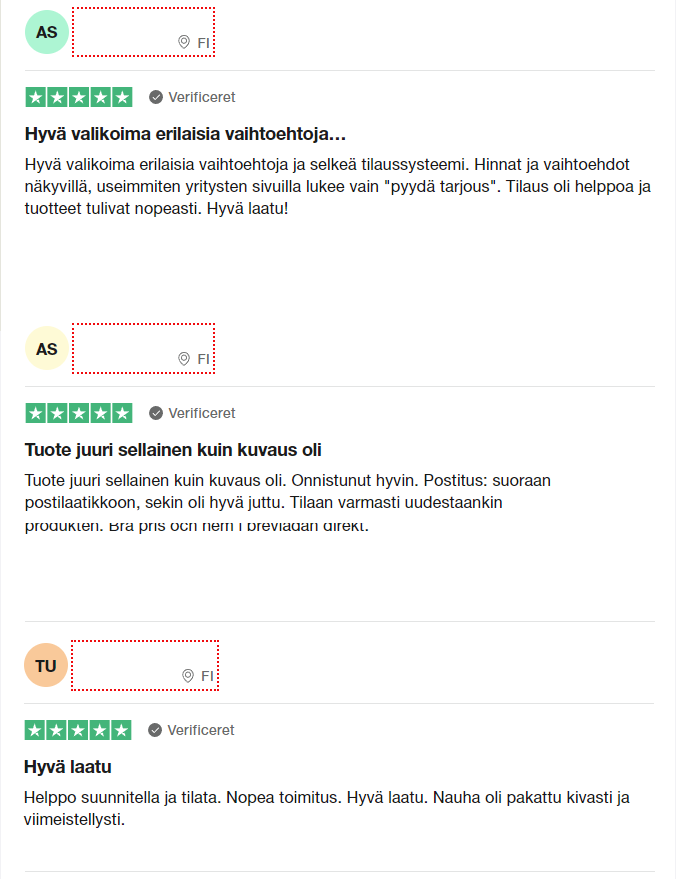Click the green AS avatar in first review
This screenshot has height=879, width=676.
[47, 32]
